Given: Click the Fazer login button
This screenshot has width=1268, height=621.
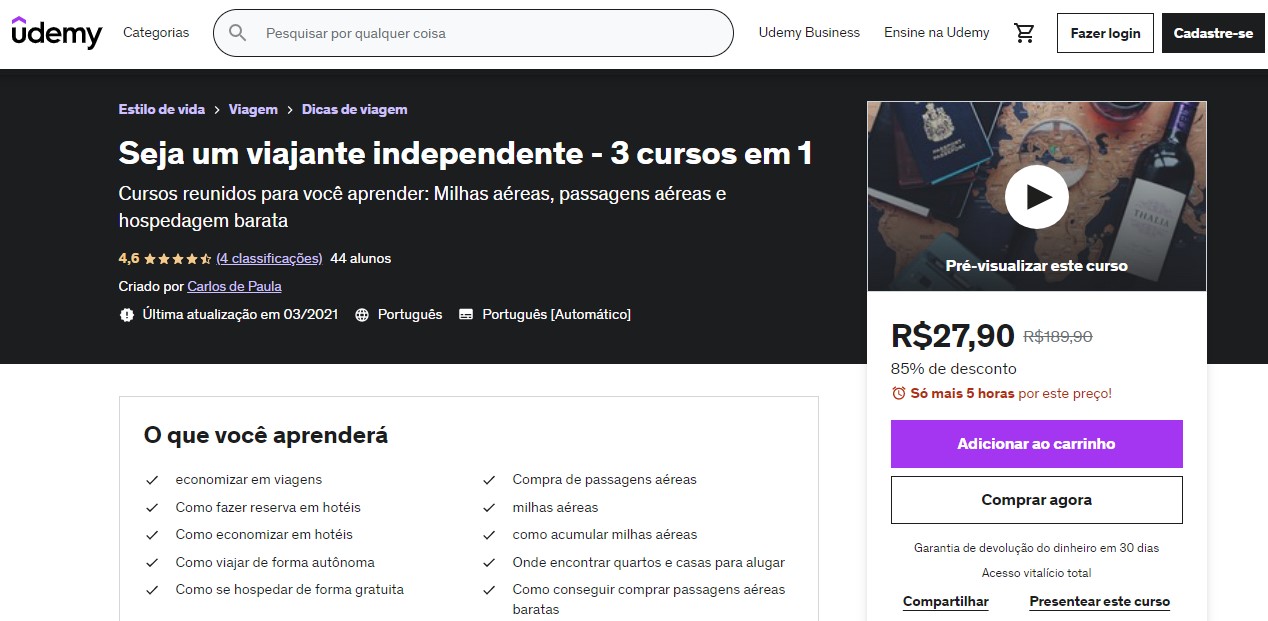Looking at the screenshot, I should point(1105,33).
